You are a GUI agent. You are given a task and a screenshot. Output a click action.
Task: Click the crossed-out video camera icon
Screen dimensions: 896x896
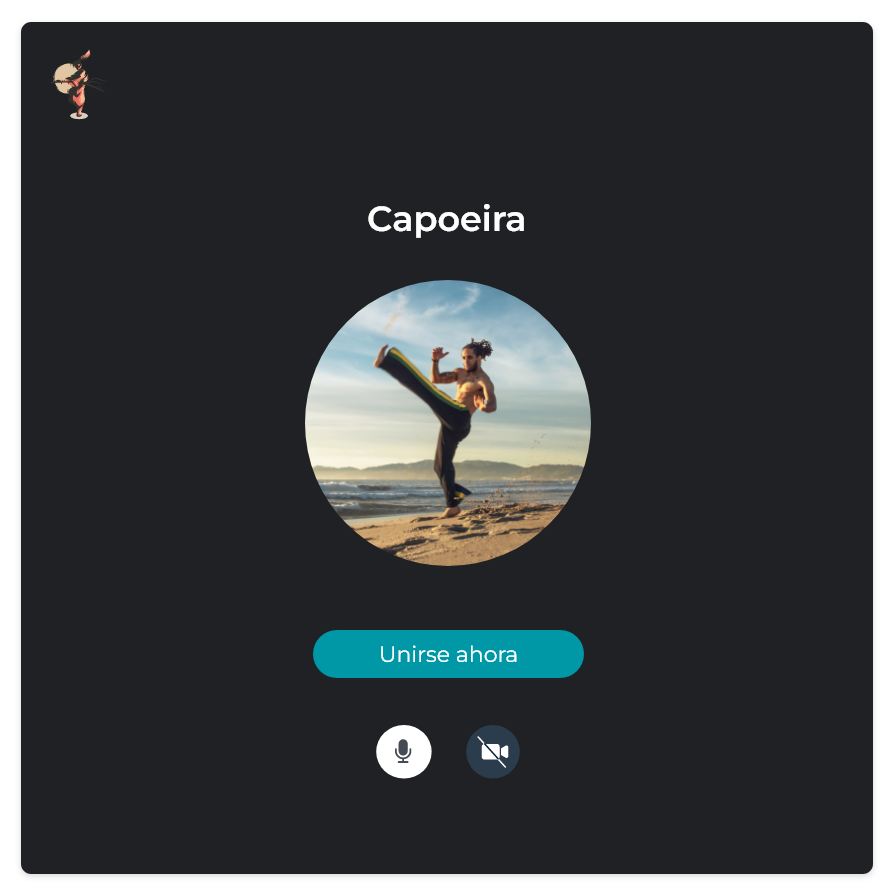pos(493,751)
